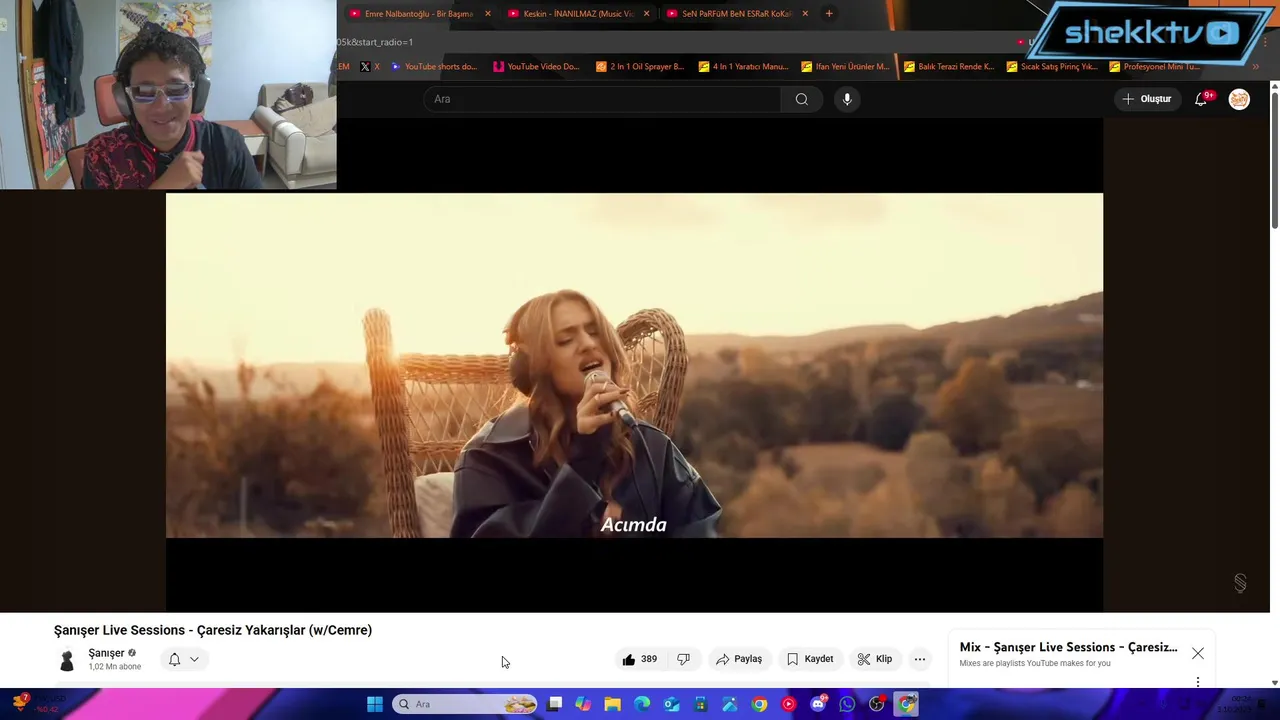Screen dimensions: 1280x720
Task: Click Paylaş share button
Action: (x=739, y=659)
